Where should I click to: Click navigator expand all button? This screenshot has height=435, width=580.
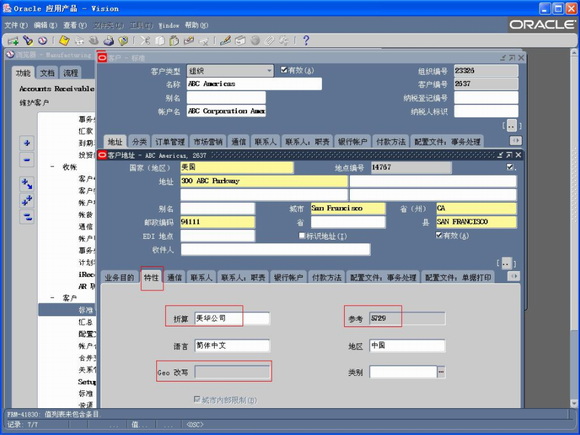pyautogui.click(x=27, y=200)
